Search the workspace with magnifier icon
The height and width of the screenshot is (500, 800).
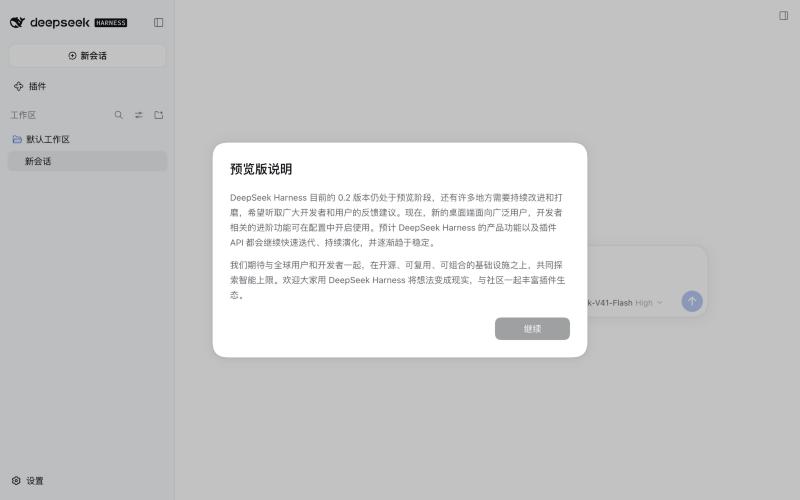(118, 115)
